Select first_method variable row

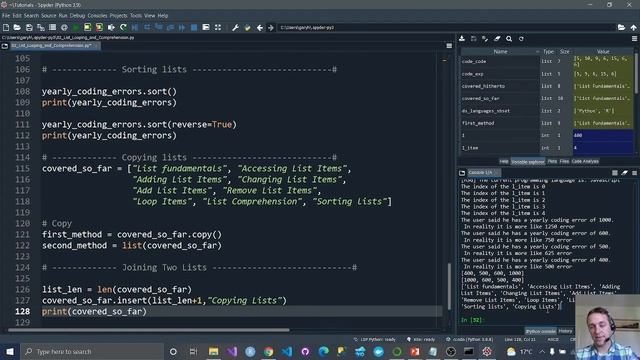point(547,123)
